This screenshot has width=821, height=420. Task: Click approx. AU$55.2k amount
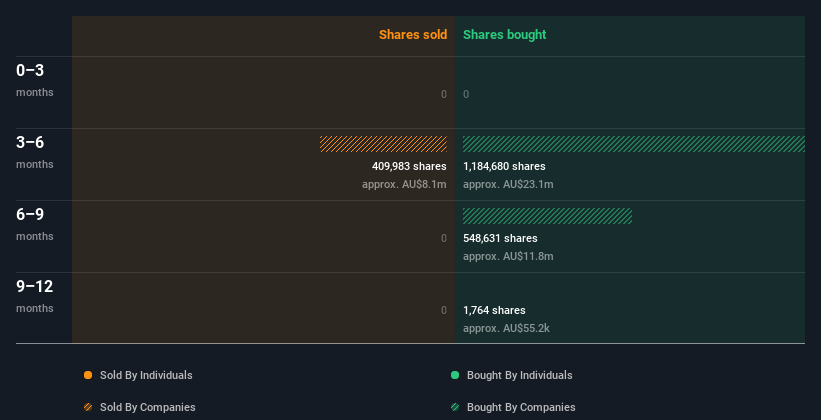click(x=506, y=328)
